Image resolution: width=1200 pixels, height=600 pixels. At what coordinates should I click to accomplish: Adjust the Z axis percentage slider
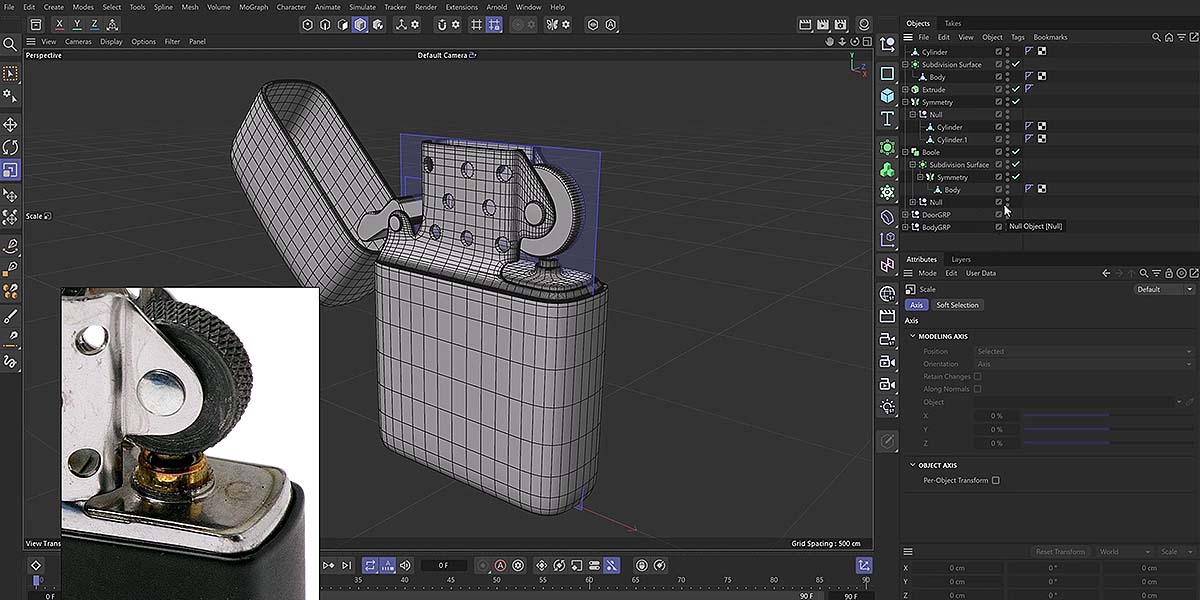coord(1108,443)
